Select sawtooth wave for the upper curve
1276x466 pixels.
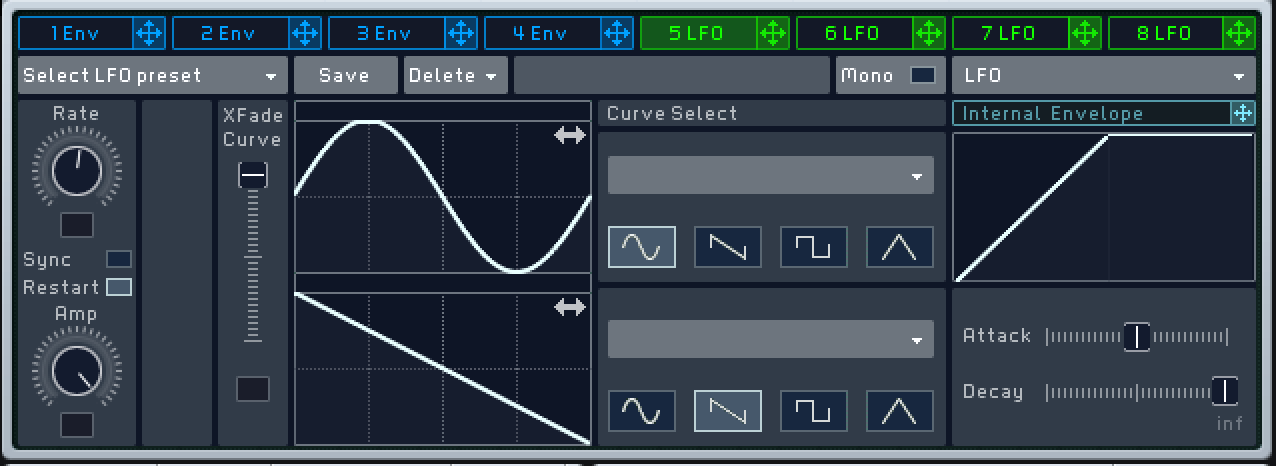coord(728,246)
